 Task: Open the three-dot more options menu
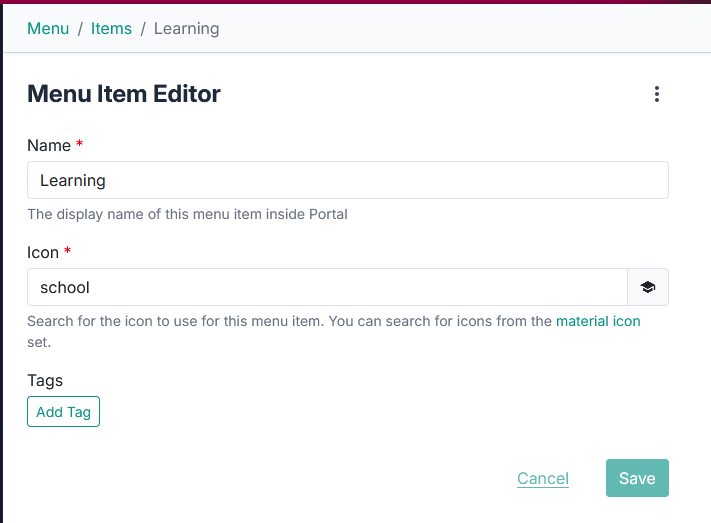[x=657, y=94]
